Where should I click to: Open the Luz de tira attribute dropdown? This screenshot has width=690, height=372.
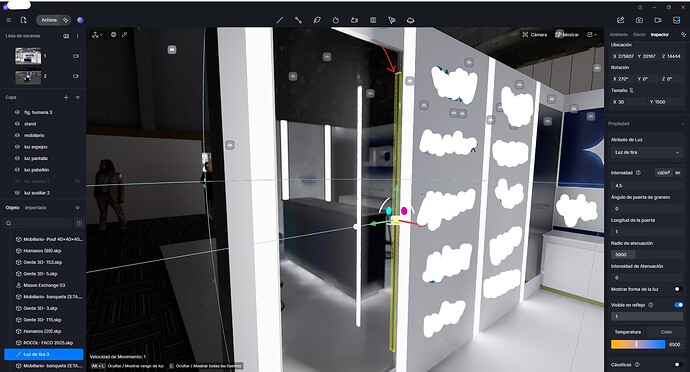(646, 152)
